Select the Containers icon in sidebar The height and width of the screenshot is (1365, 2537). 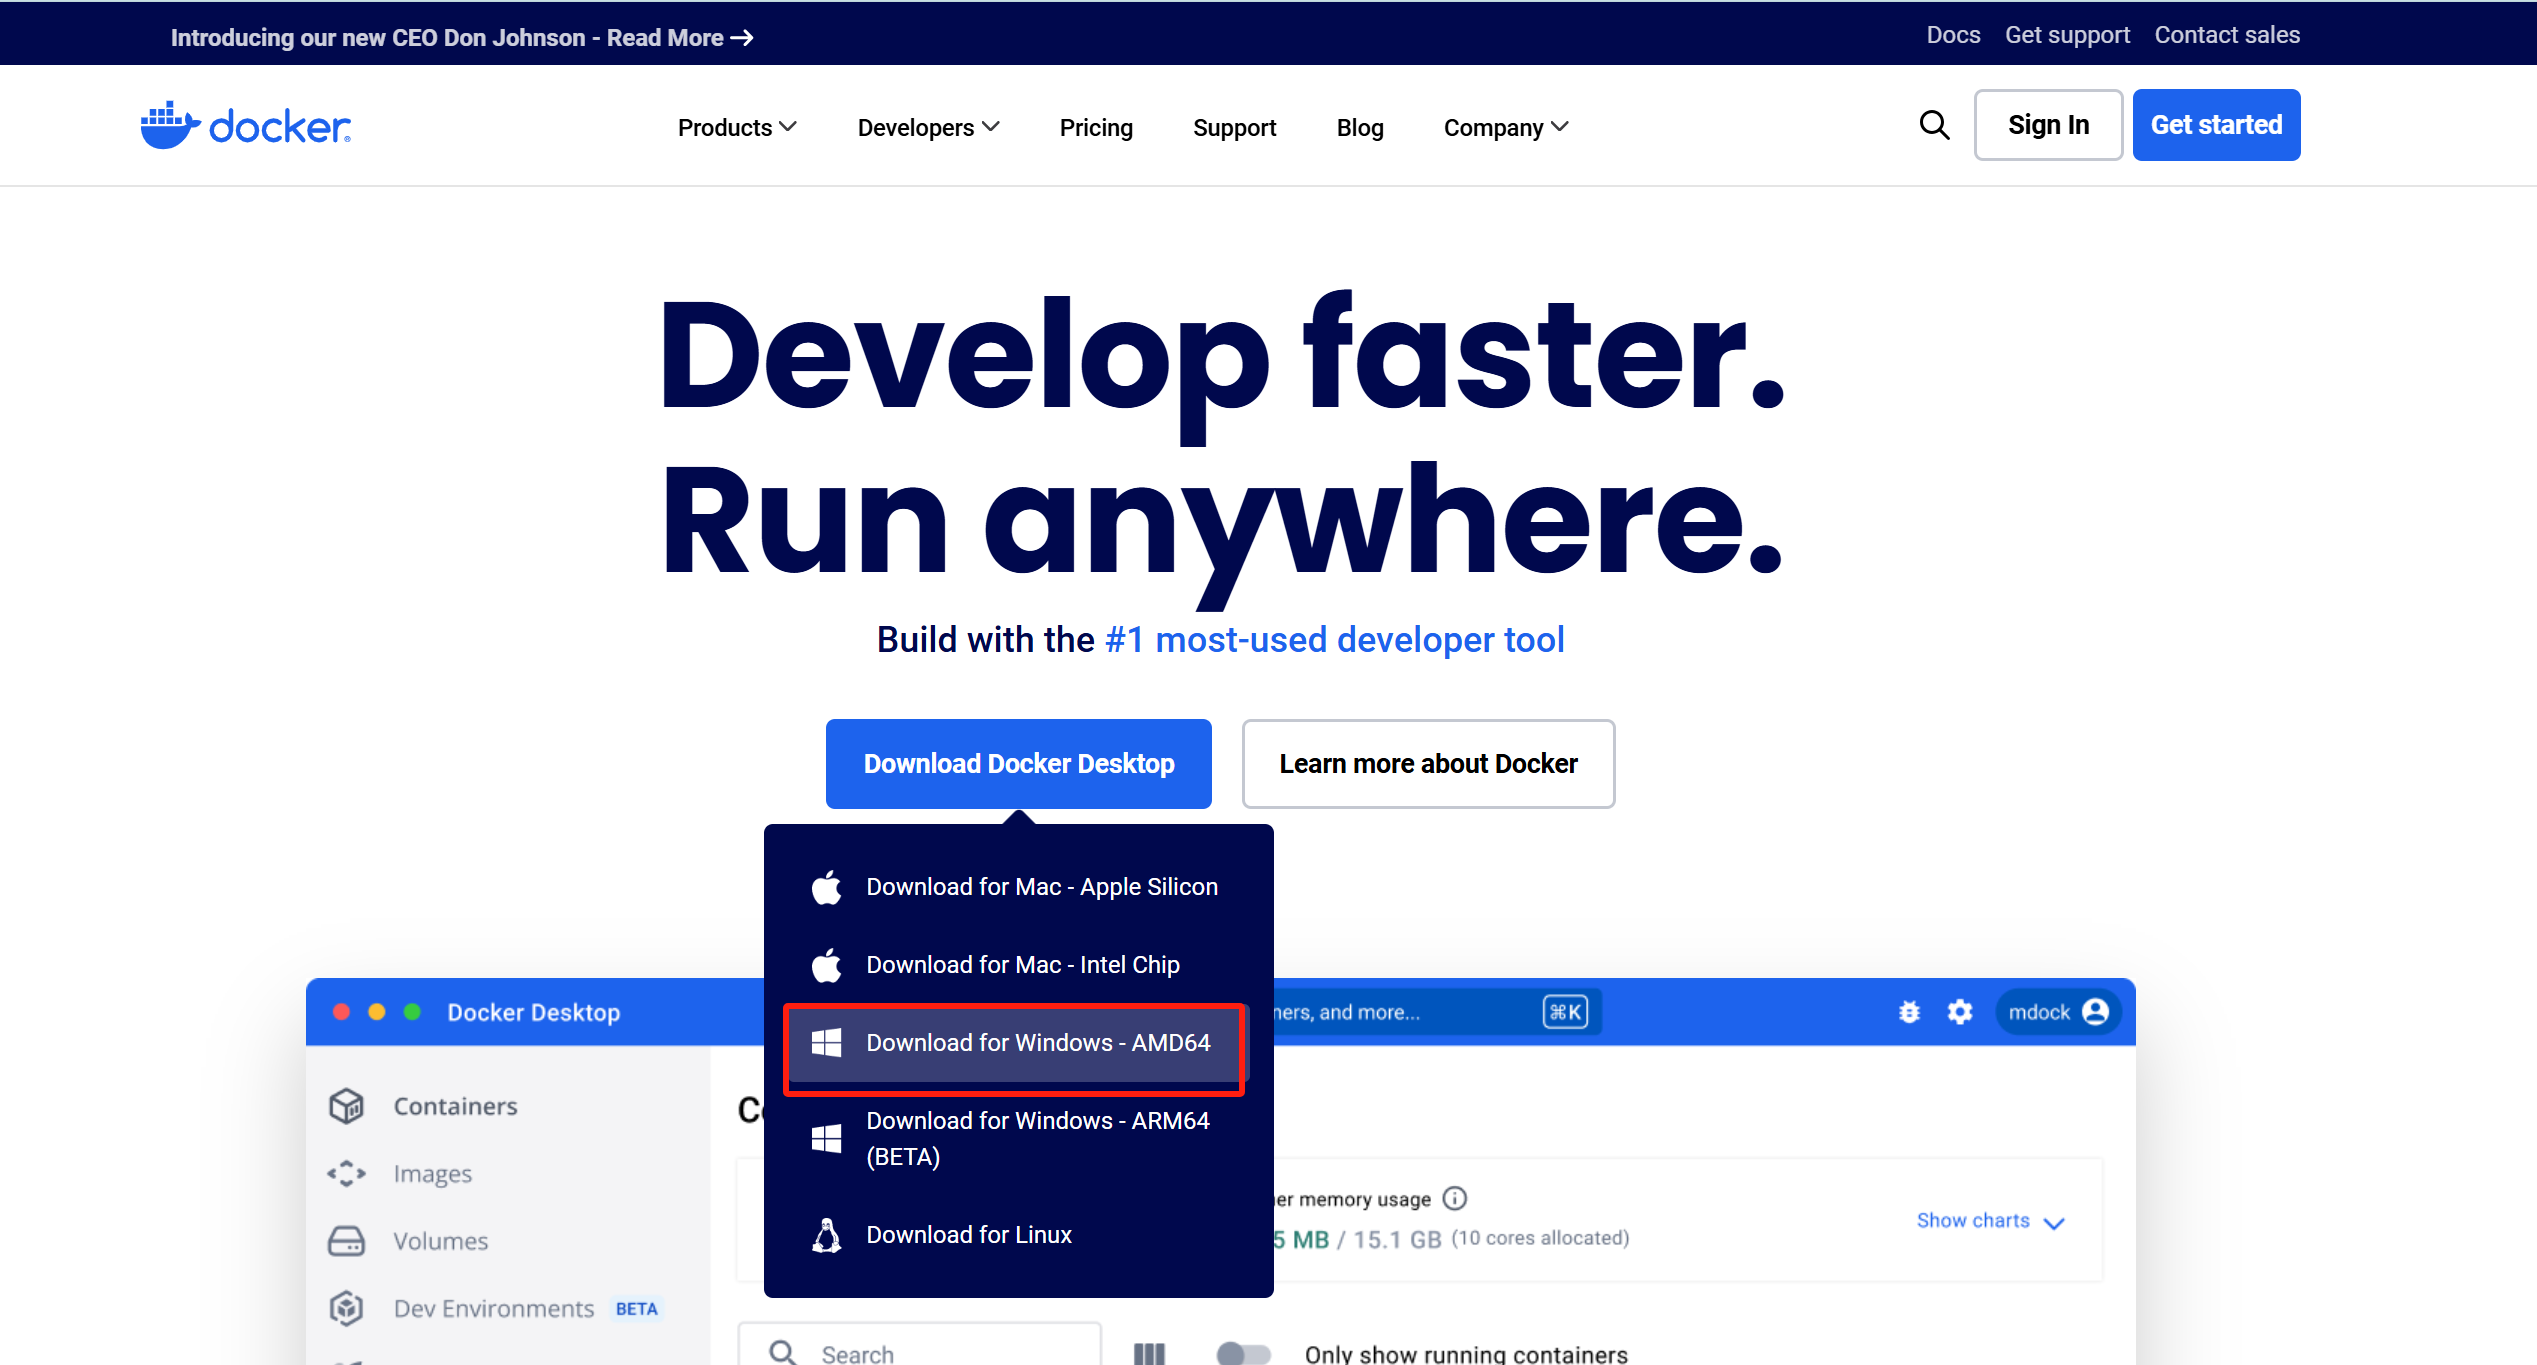pos(346,1106)
